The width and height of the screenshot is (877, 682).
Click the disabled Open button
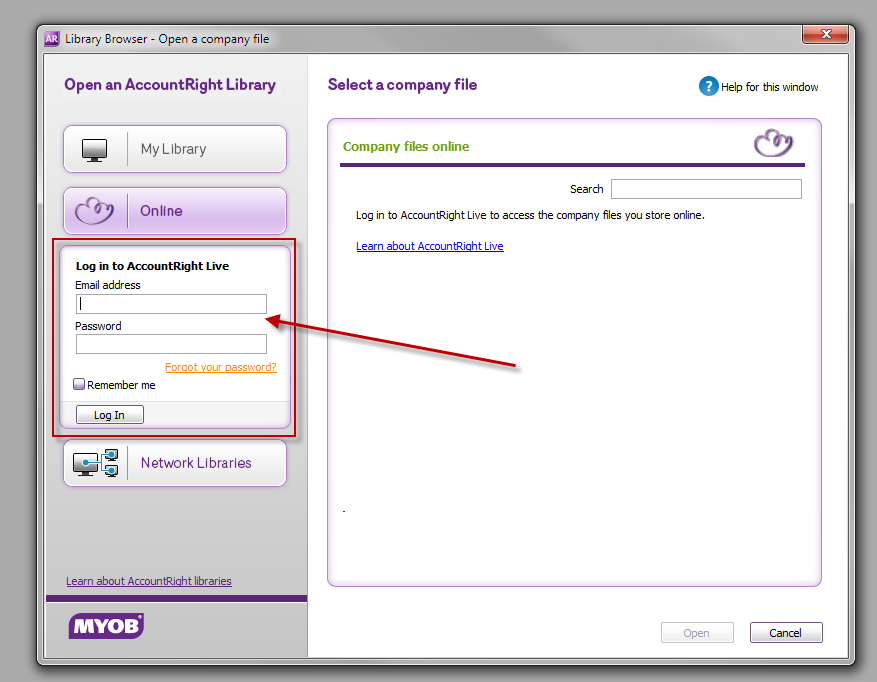(x=697, y=633)
